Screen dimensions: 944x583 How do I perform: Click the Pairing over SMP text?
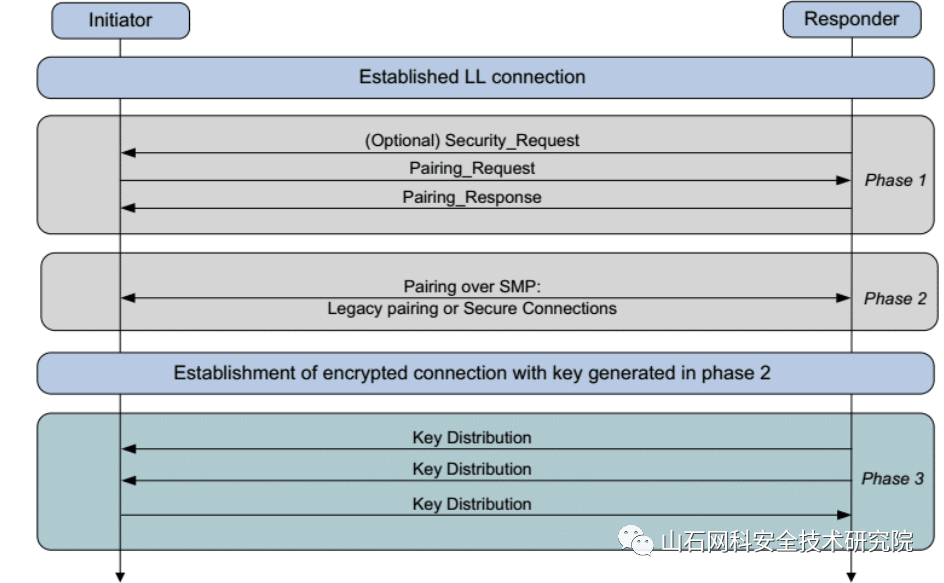coord(471,286)
